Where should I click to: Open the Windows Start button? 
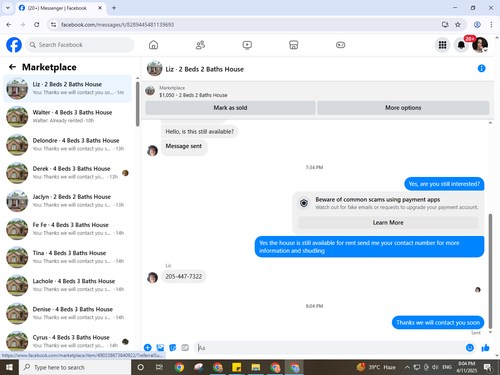point(9,367)
